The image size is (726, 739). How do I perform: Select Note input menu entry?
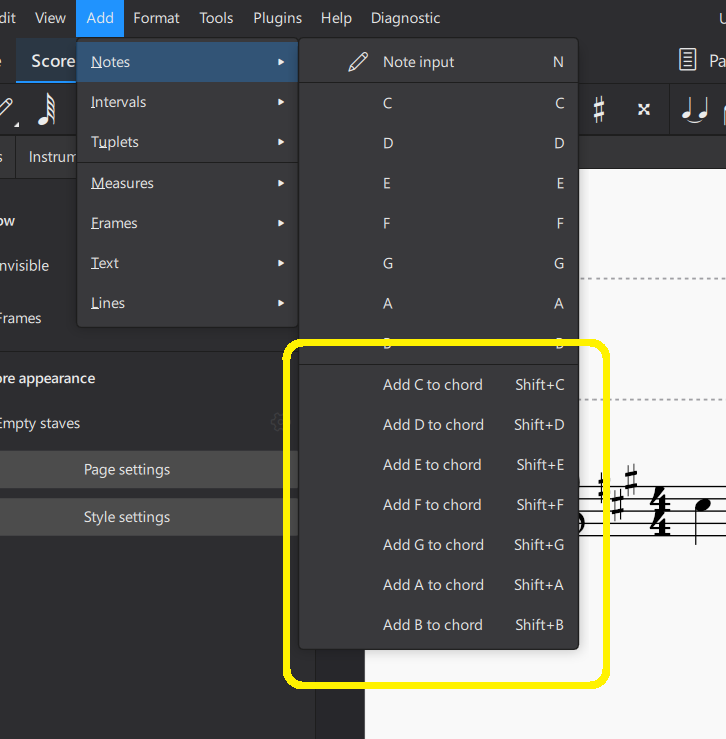click(438, 62)
